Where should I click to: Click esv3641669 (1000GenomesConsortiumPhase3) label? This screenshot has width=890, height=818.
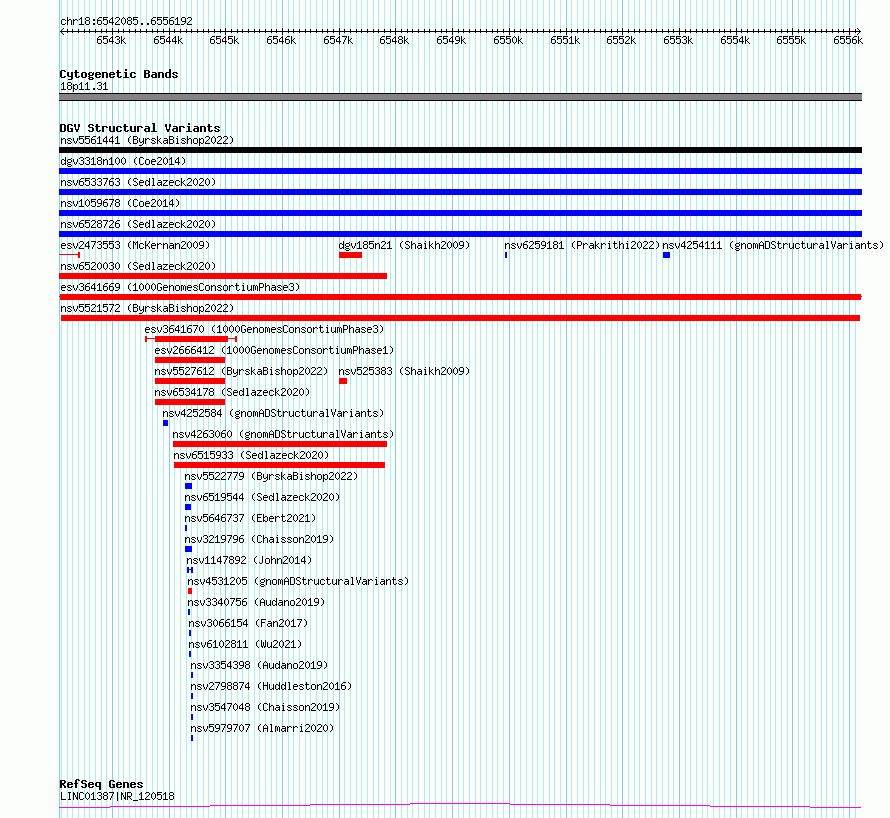tap(180, 287)
